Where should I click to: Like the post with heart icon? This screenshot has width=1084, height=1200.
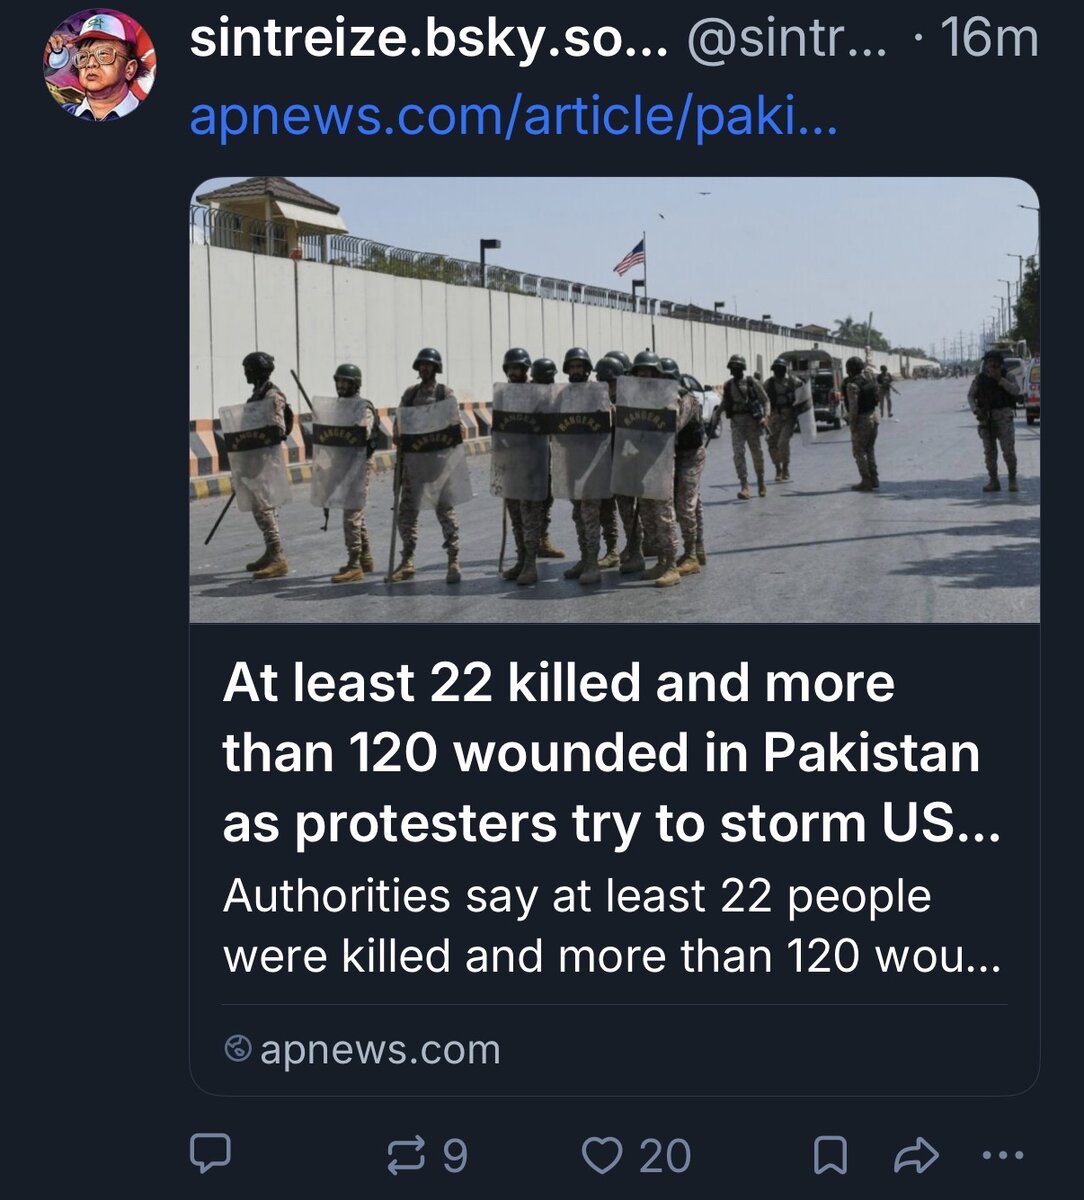click(602, 1156)
